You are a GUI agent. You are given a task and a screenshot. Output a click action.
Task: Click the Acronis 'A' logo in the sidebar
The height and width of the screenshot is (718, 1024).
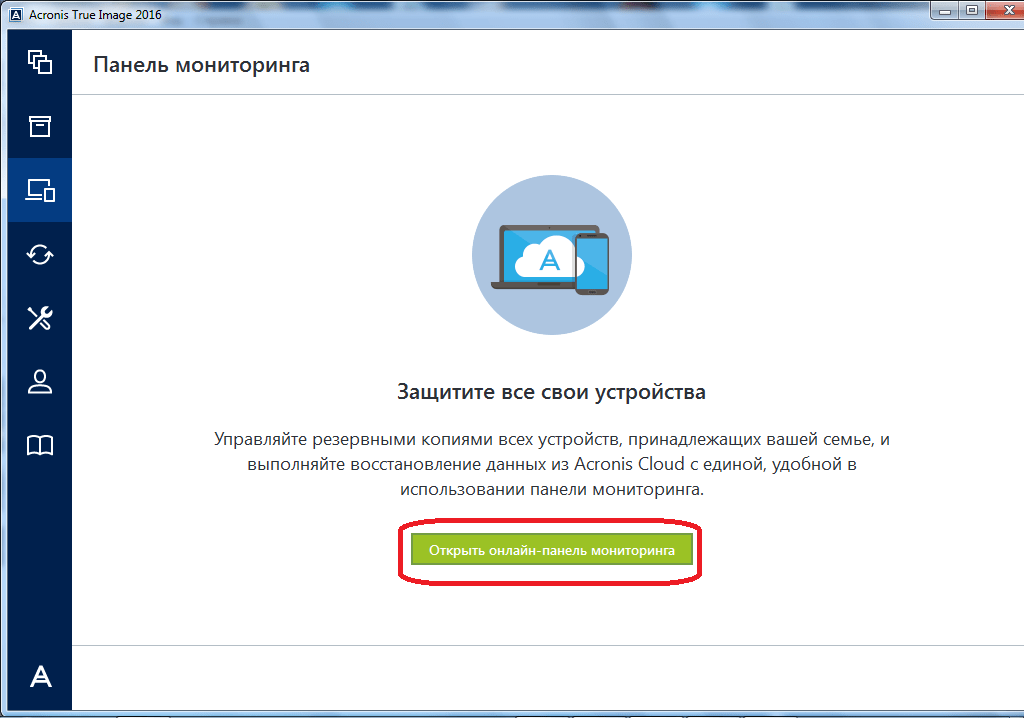click(40, 676)
